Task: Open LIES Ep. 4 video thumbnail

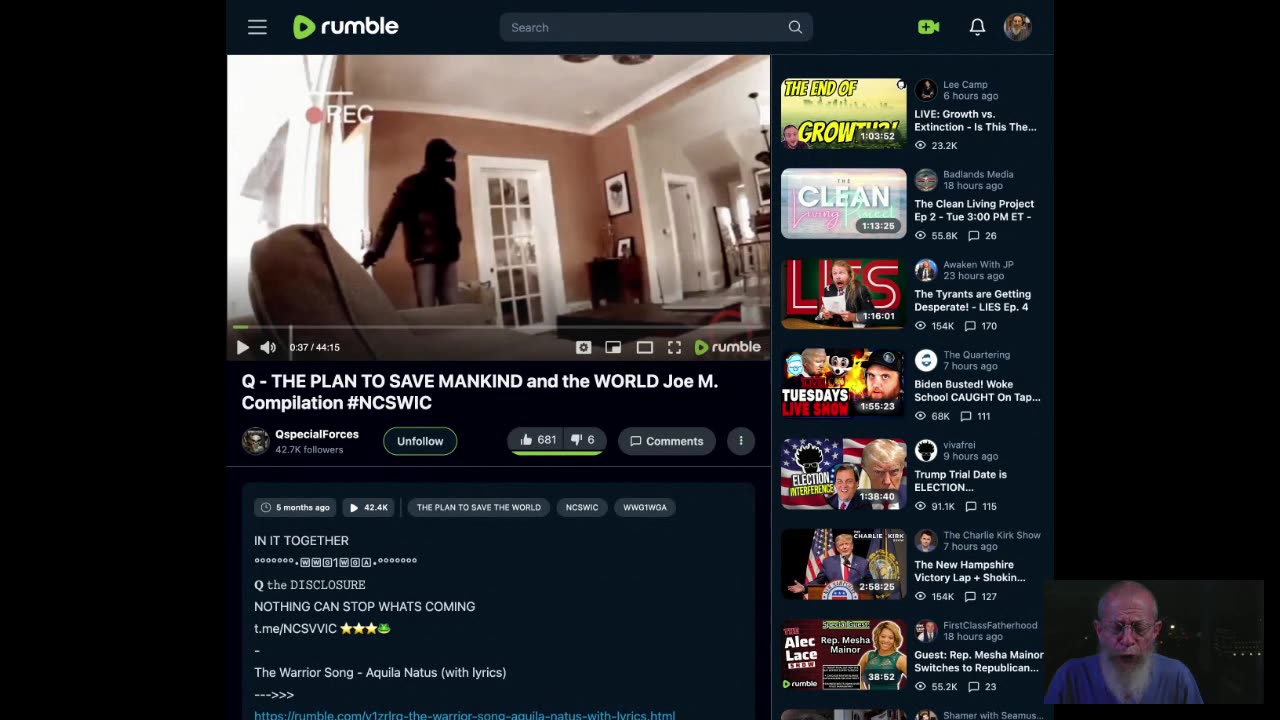Action: point(843,293)
